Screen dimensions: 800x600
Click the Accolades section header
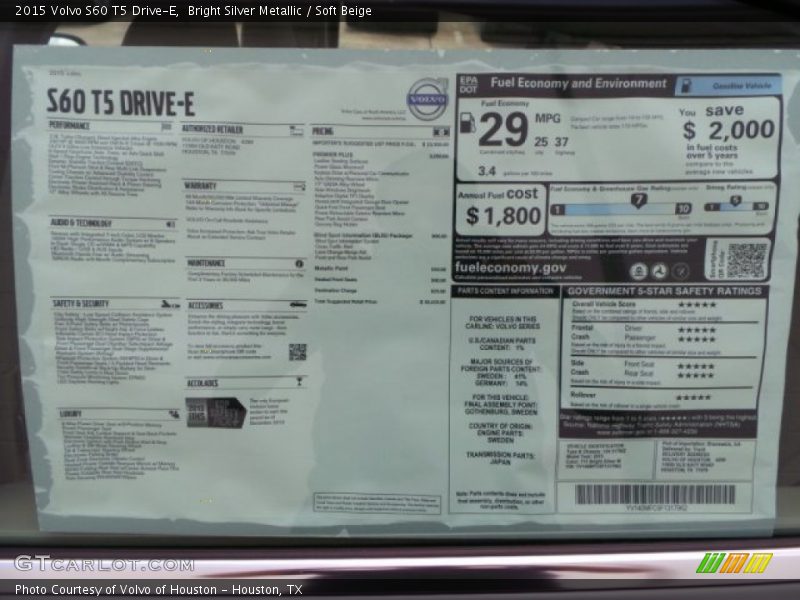tap(203, 383)
